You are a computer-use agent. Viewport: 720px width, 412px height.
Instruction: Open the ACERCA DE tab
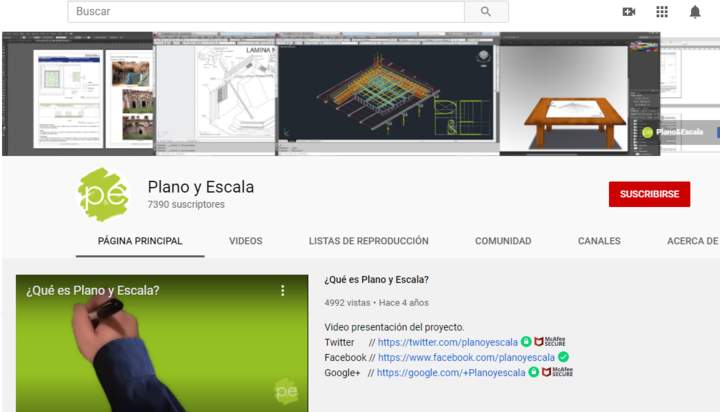coord(692,241)
